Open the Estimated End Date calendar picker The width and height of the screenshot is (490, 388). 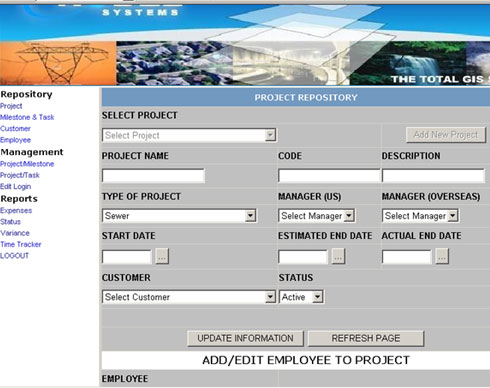point(338,256)
